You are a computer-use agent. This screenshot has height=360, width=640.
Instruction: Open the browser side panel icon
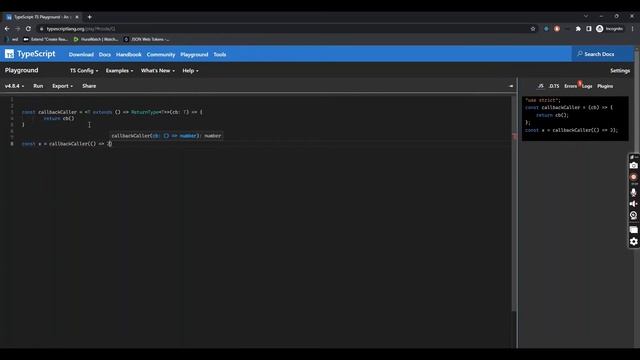tap(589, 29)
